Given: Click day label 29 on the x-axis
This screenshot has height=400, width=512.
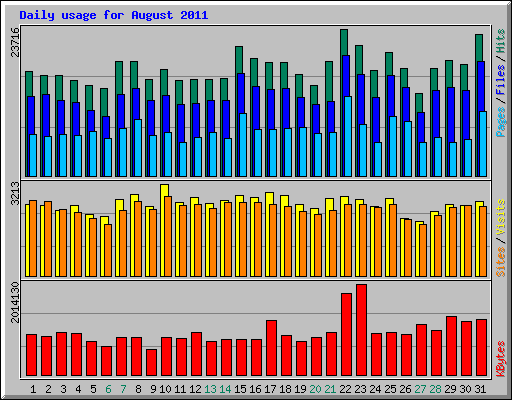Looking at the screenshot, I should click(450, 389).
